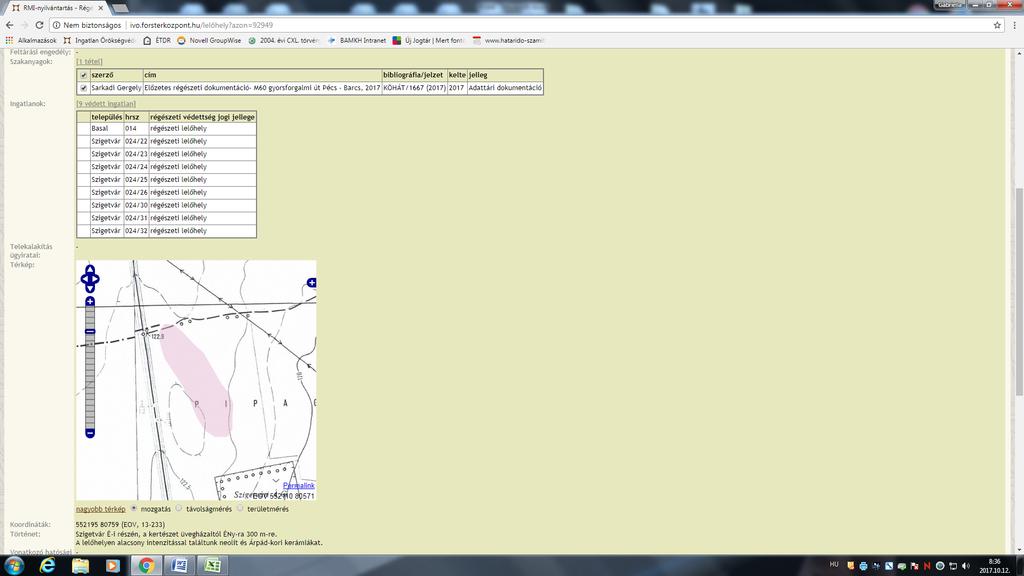Click the map zoom slider handle
The image size is (1024, 576).
click(90, 332)
